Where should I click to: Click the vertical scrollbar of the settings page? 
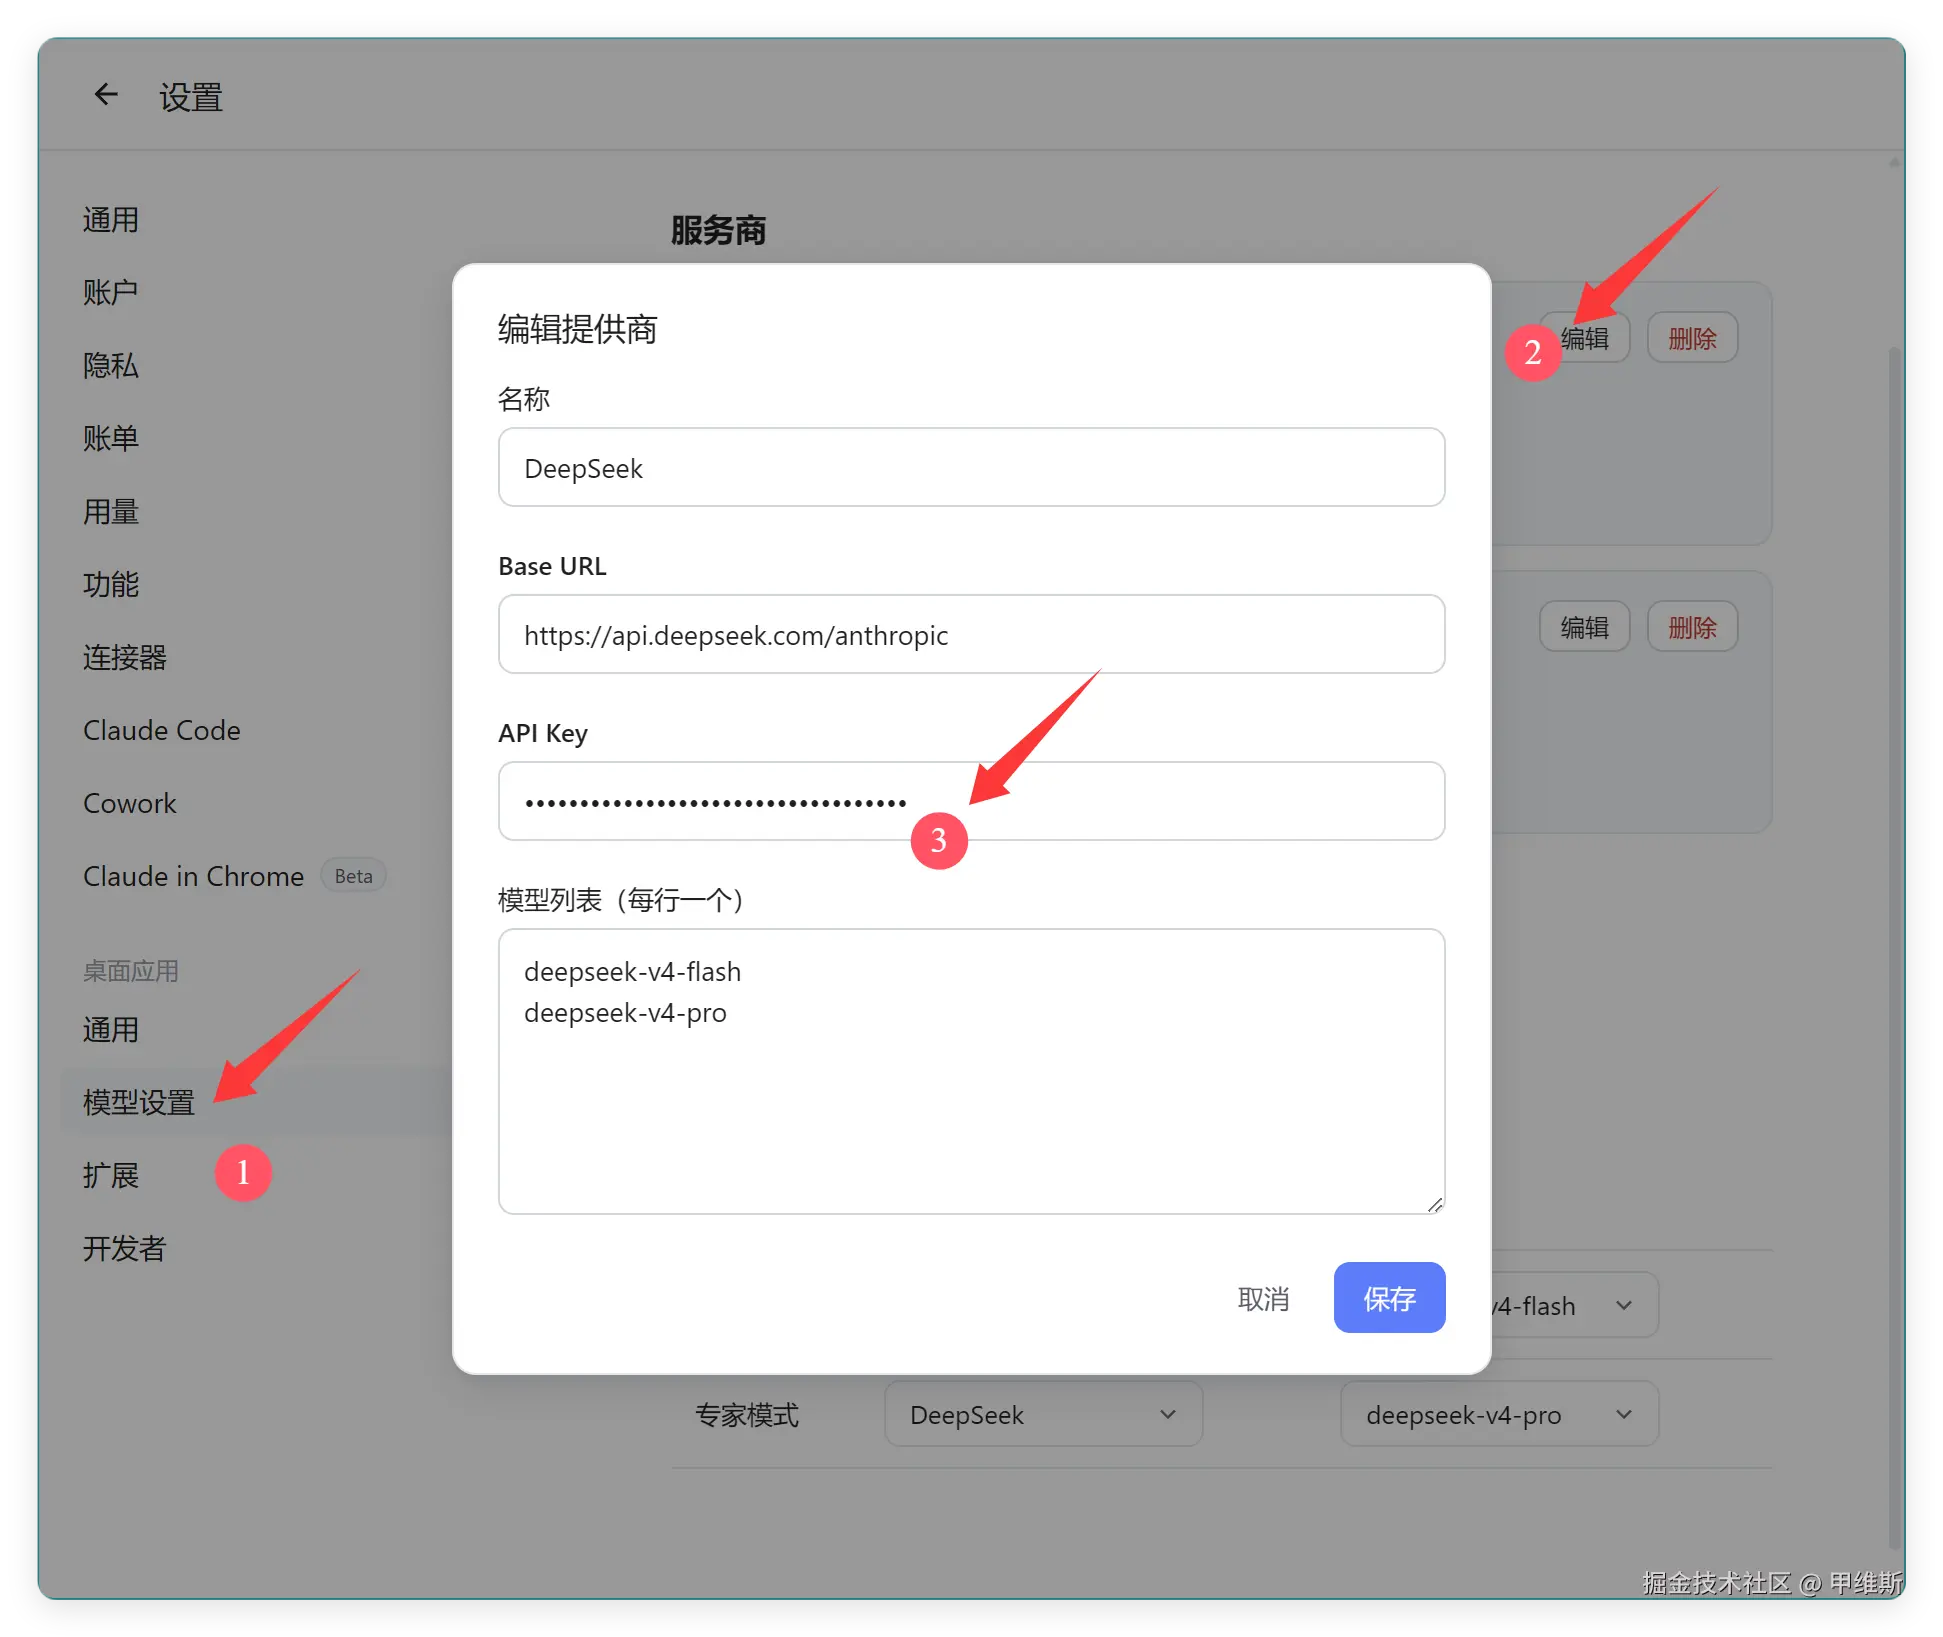[1893, 948]
